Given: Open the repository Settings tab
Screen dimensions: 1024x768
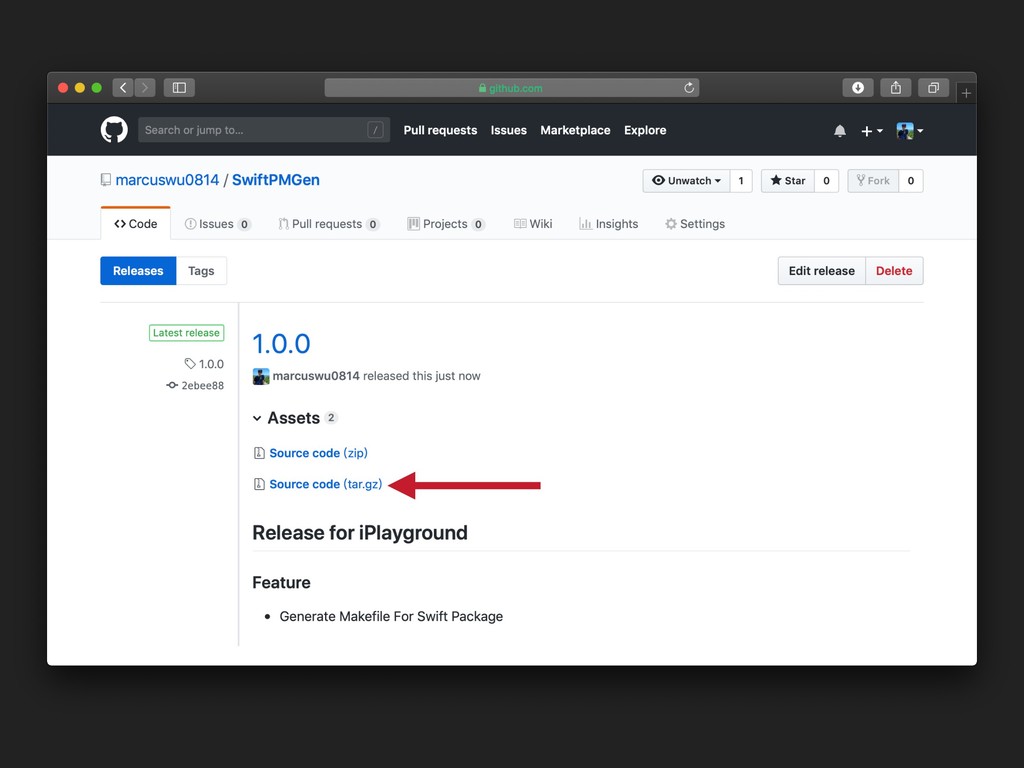Looking at the screenshot, I should (x=695, y=224).
